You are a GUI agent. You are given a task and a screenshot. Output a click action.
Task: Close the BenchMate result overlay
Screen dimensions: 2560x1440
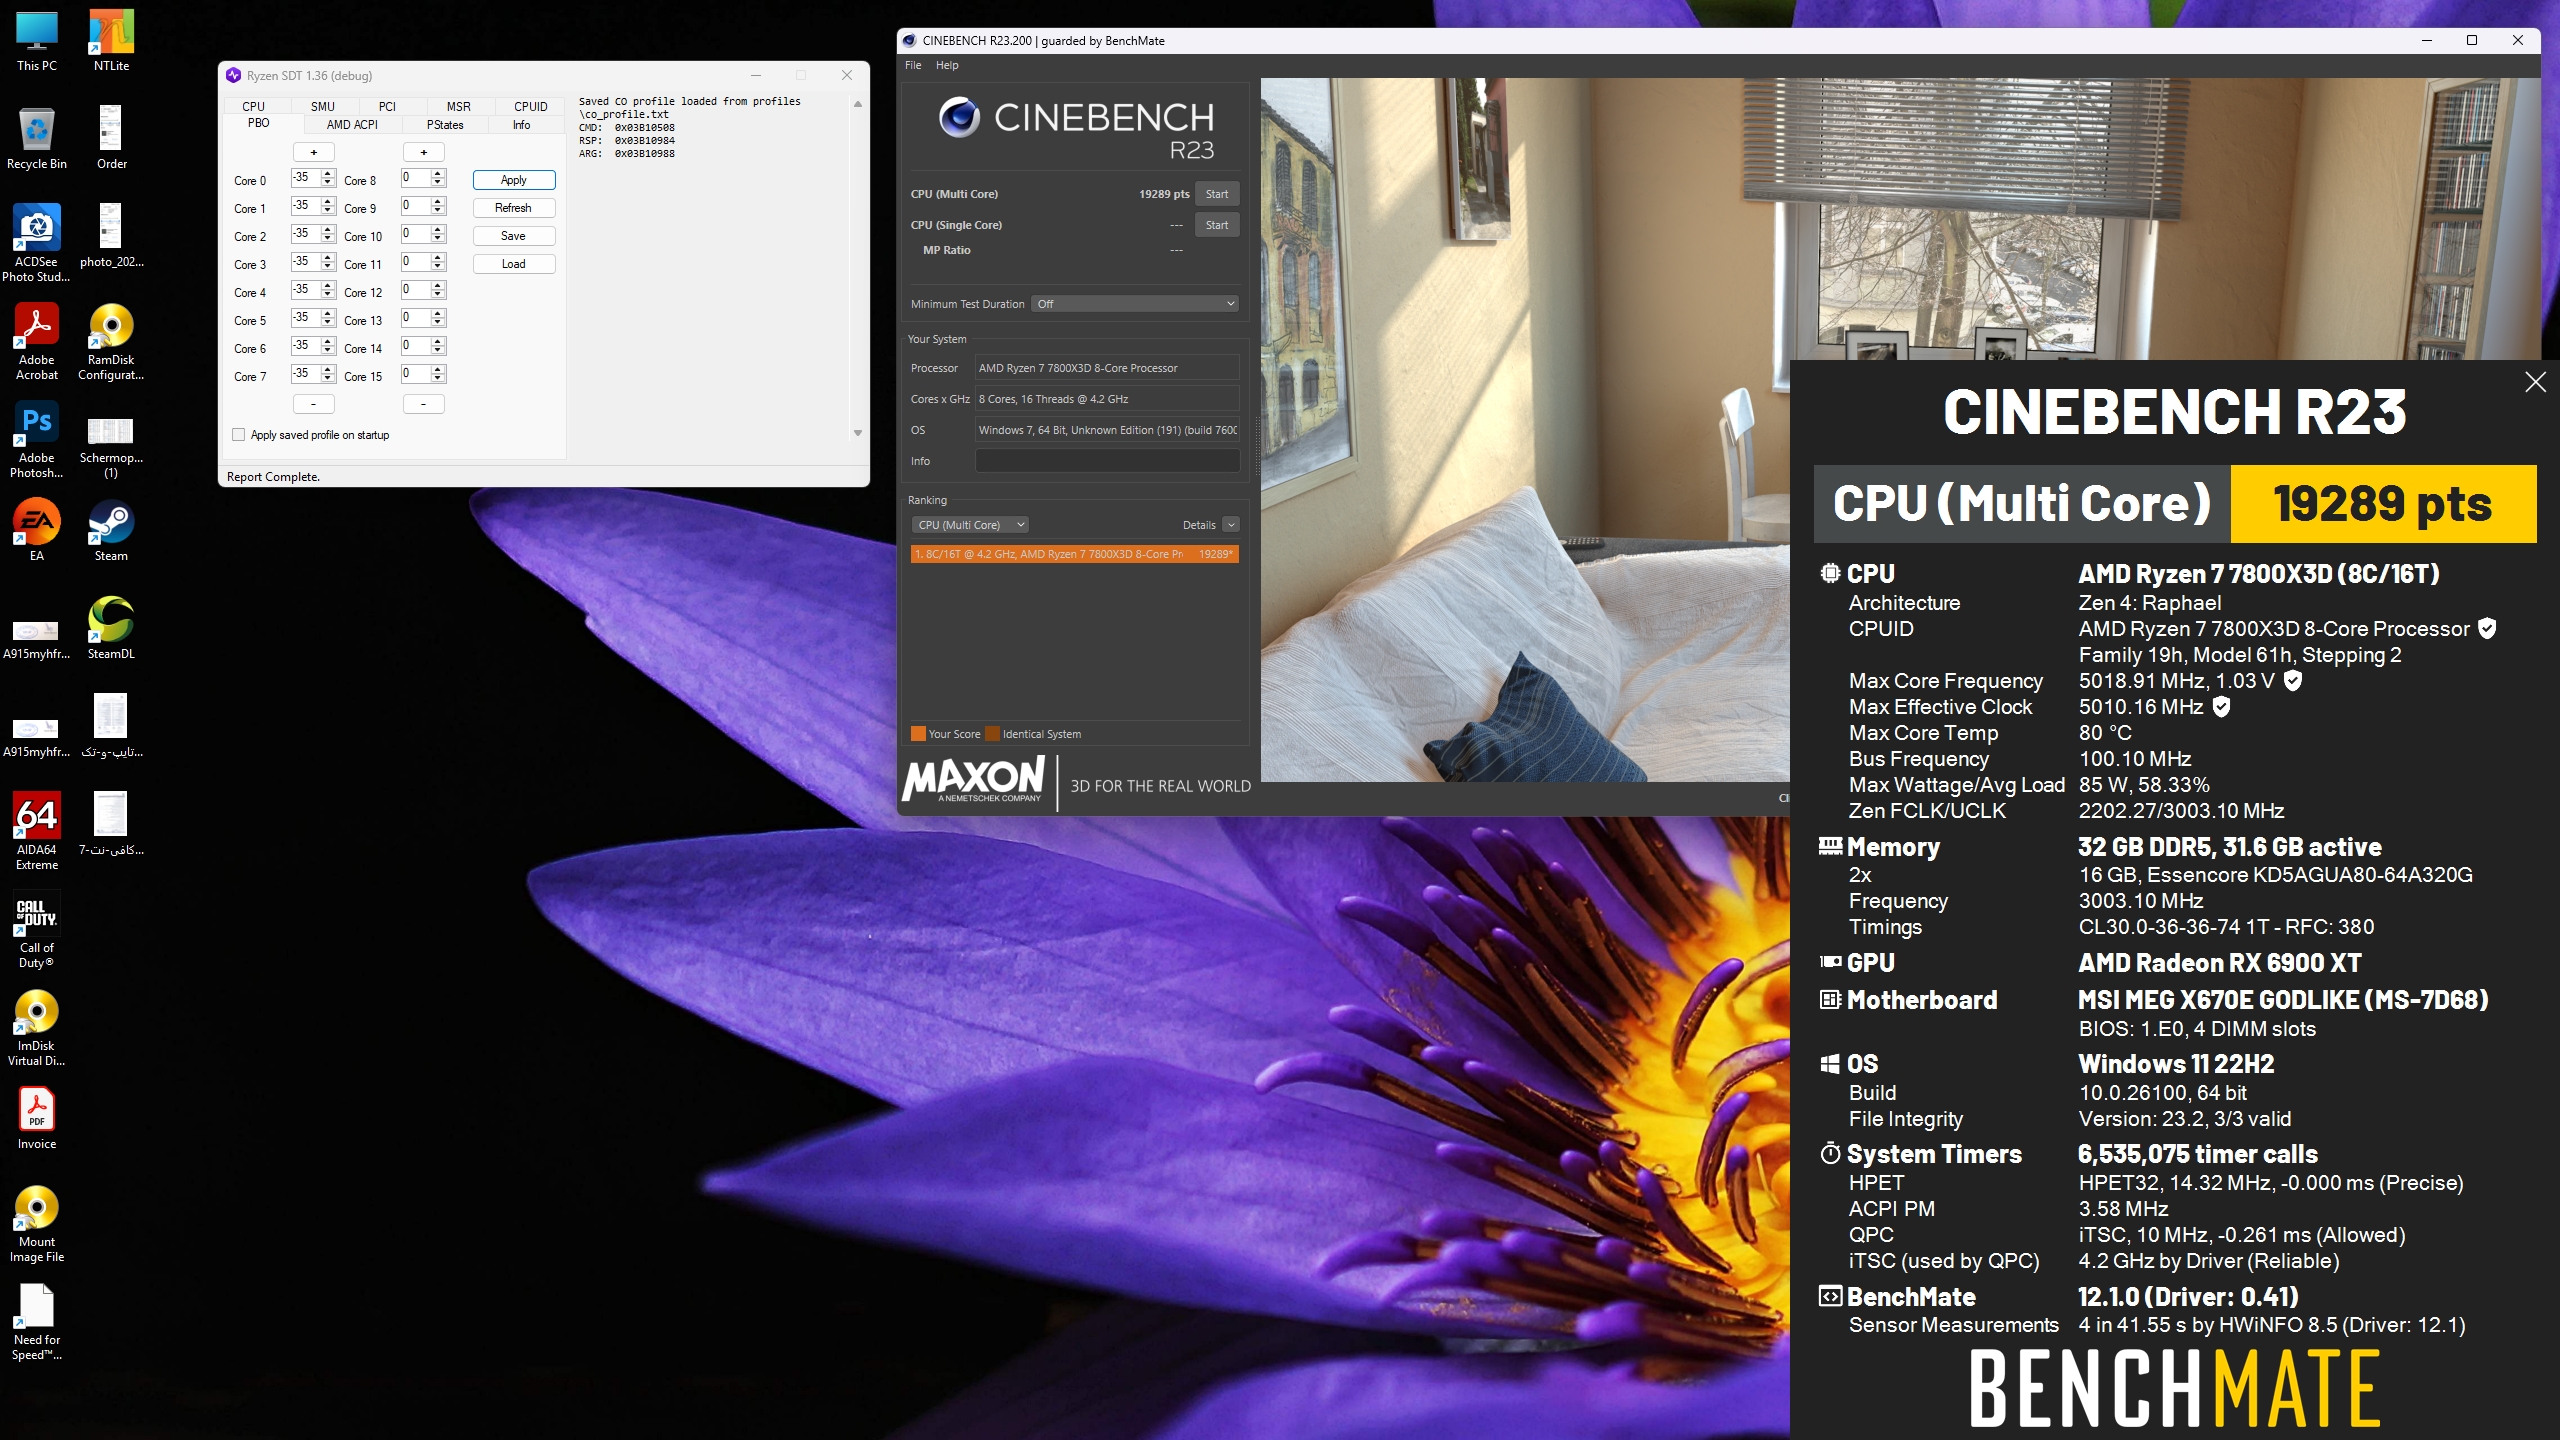click(2535, 382)
